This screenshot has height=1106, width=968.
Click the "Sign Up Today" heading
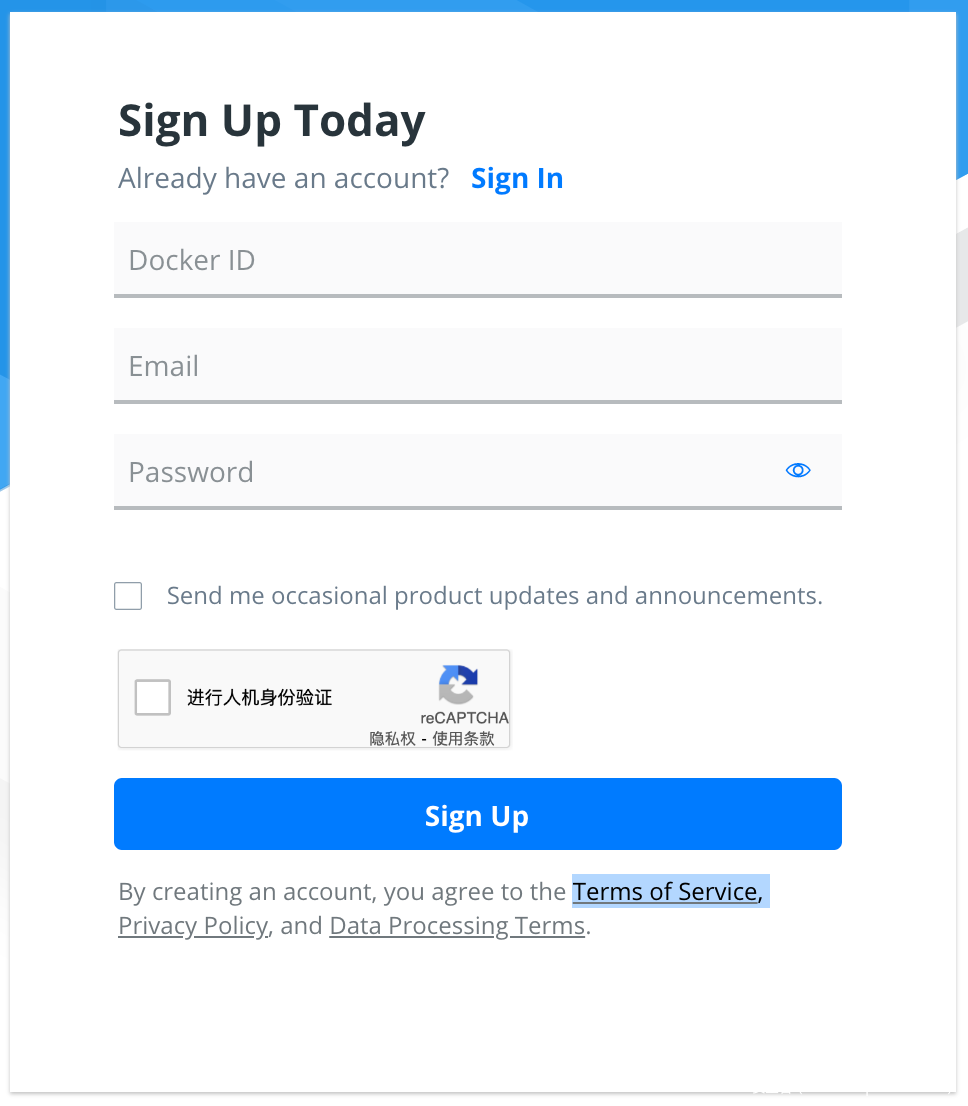[x=272, y=121]
